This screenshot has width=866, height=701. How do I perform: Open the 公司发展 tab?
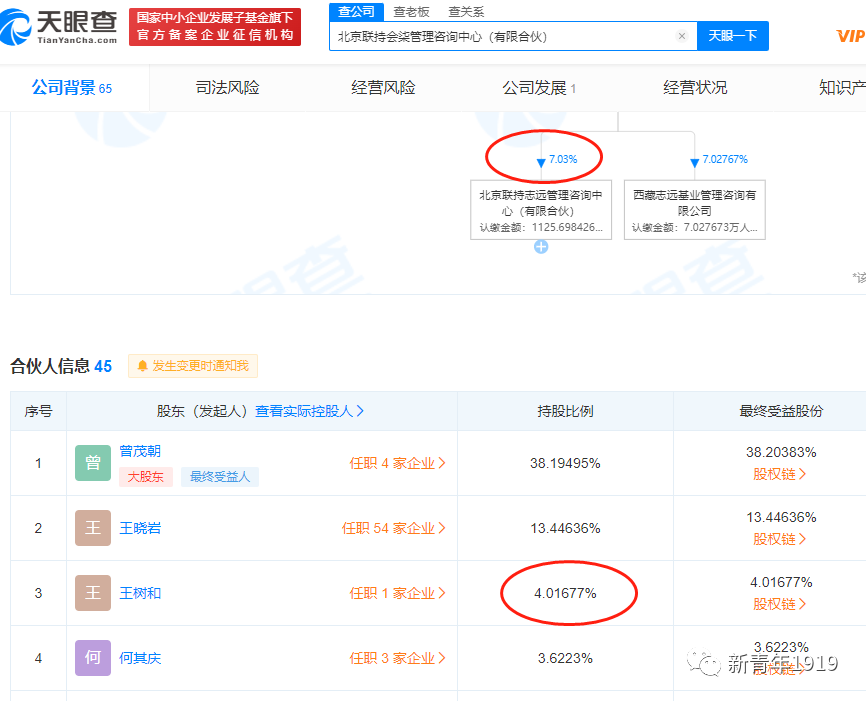coord(539,88)
